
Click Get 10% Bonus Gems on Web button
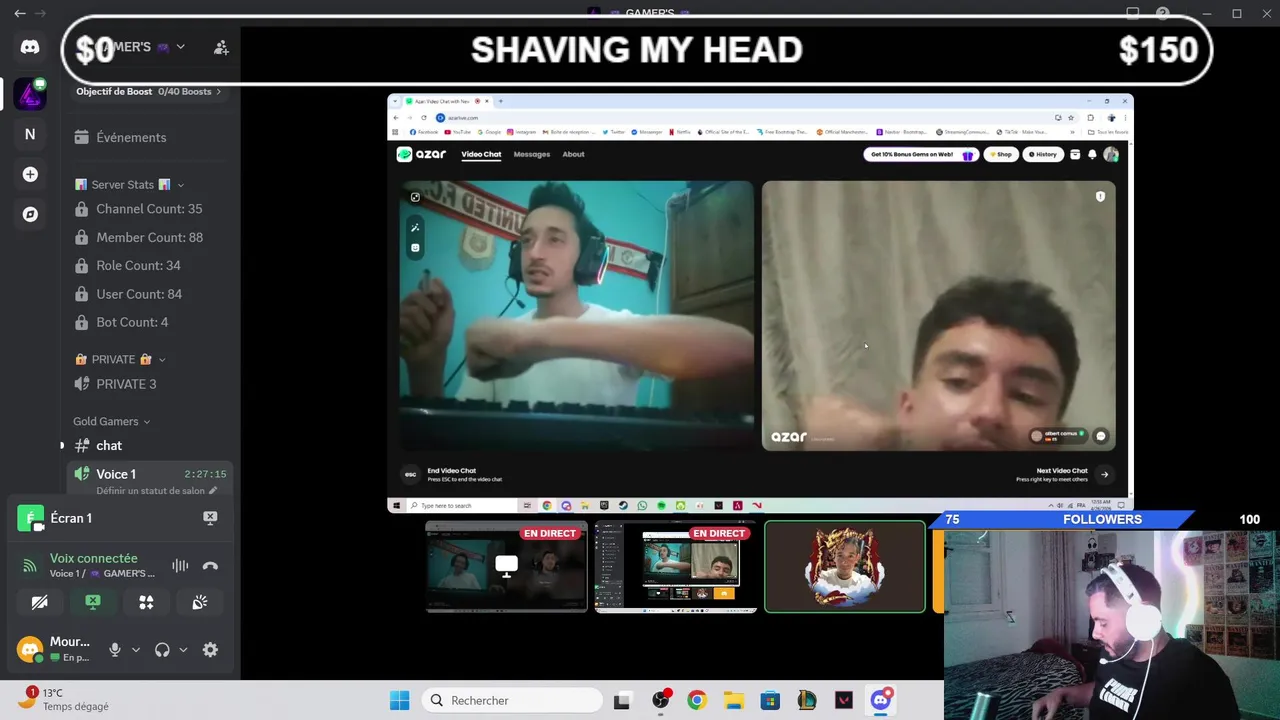[x=921, y=154]
